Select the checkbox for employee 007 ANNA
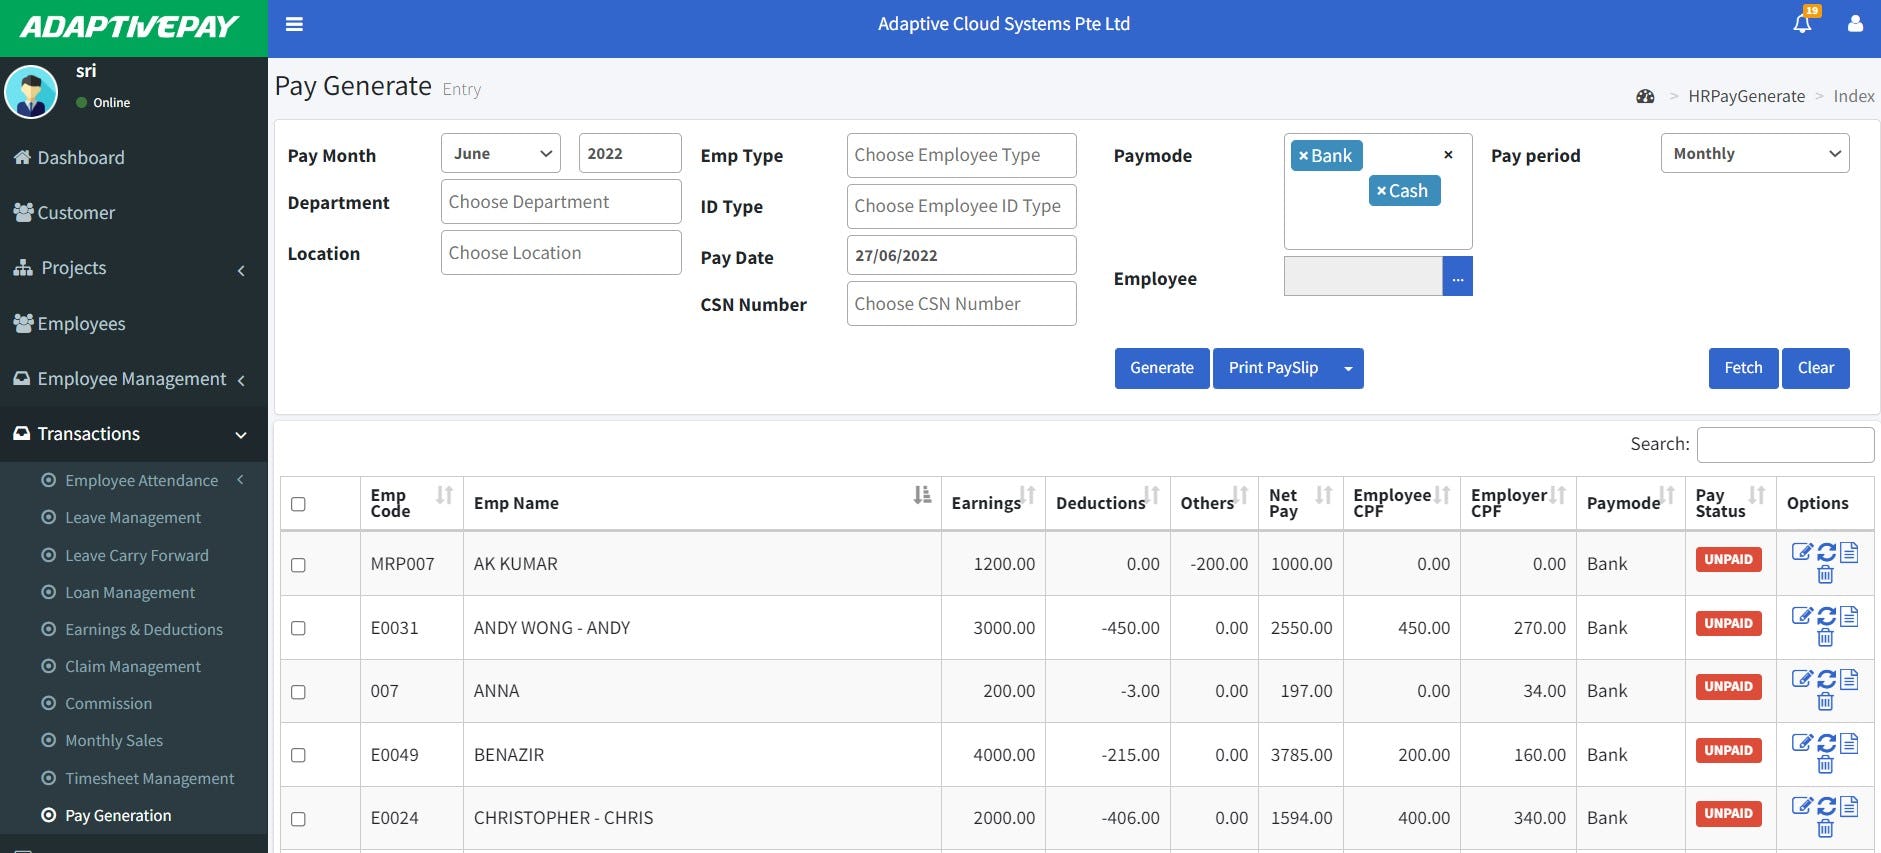This screenshot has height=853, width=1881. tap(298, 692)
